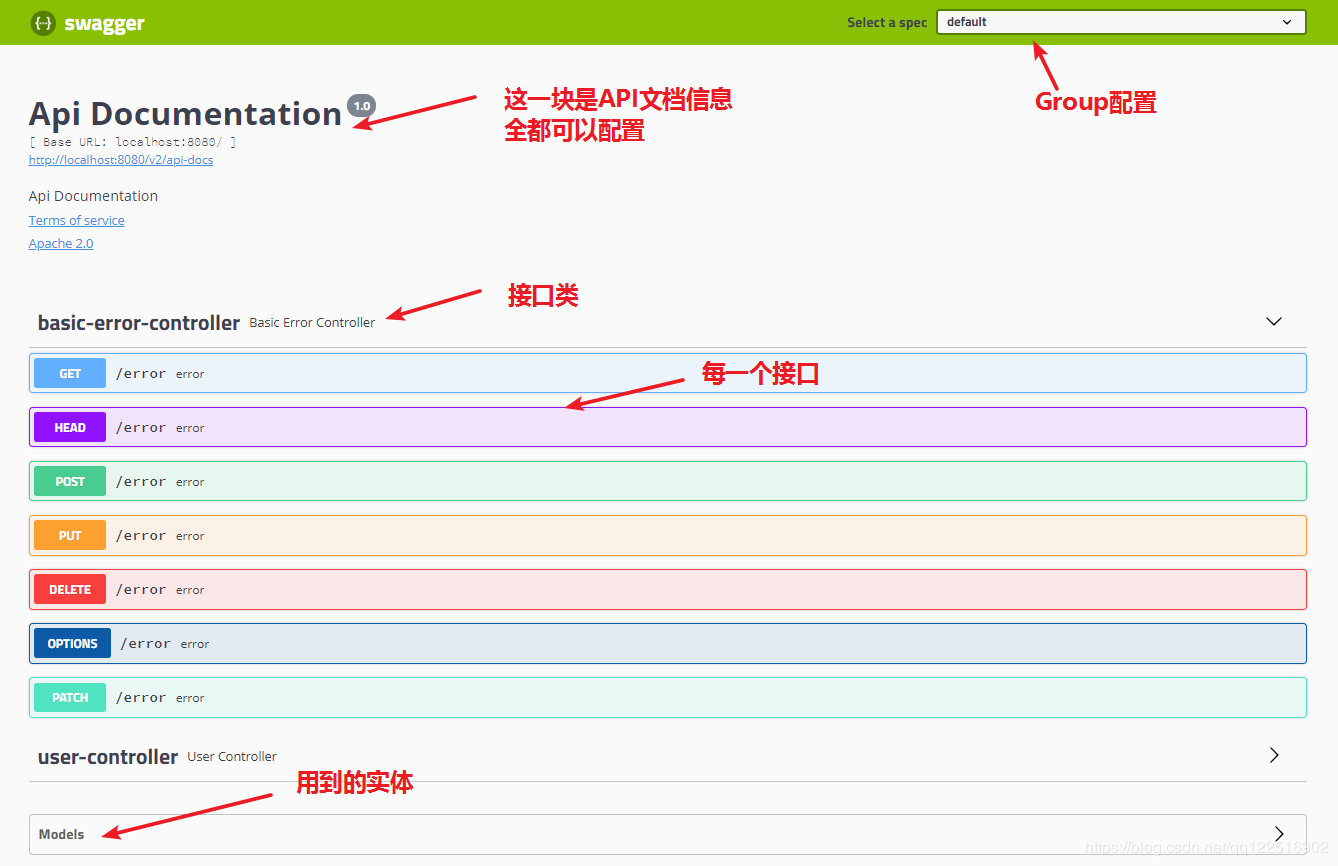Click the red DELETE method badge
This screenshot has height=866, width=1338.
click(x=70, y=590)
